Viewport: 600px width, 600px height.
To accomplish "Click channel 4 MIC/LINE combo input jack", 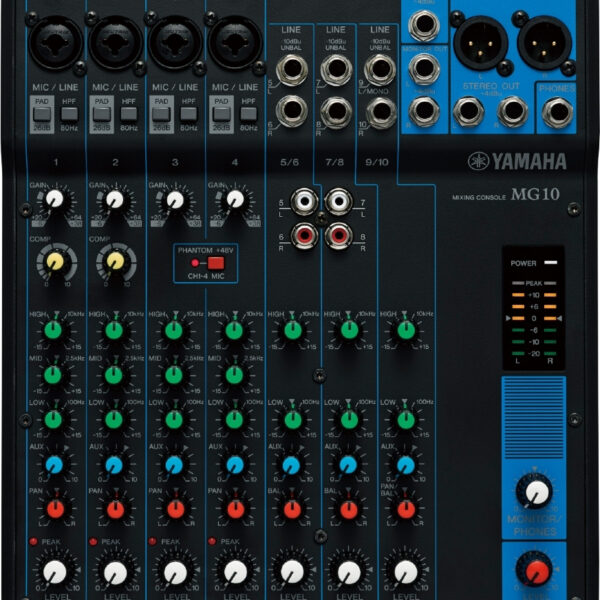I will click(x=233, y=42).
